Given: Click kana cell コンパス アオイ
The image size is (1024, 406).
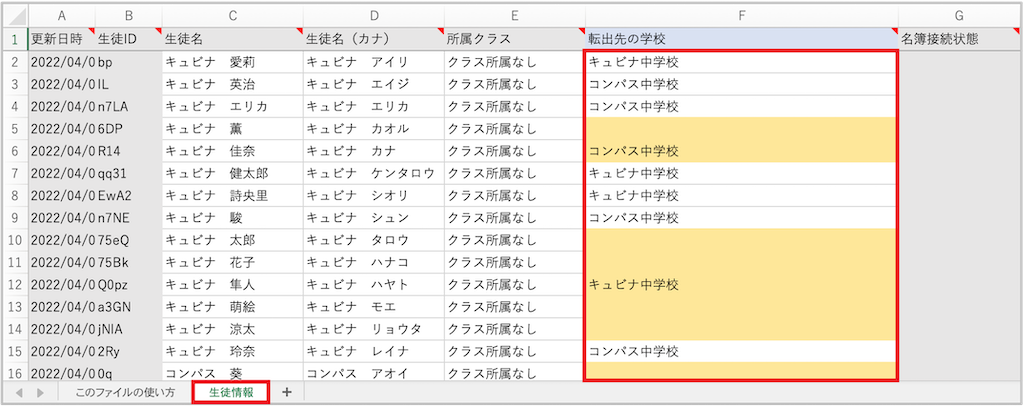Looking at the screenshot, I should 374,373.
